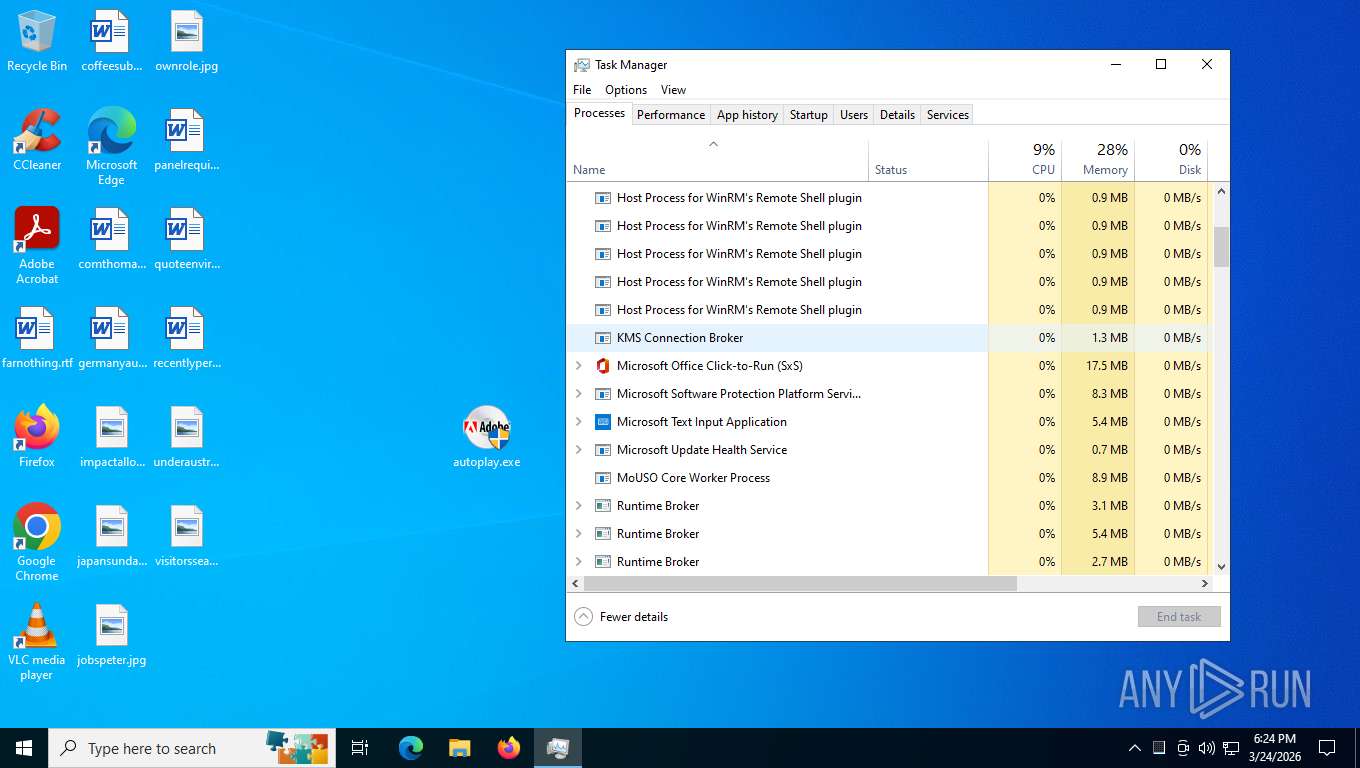Open the notification center icon

[x=1327, y=748]
